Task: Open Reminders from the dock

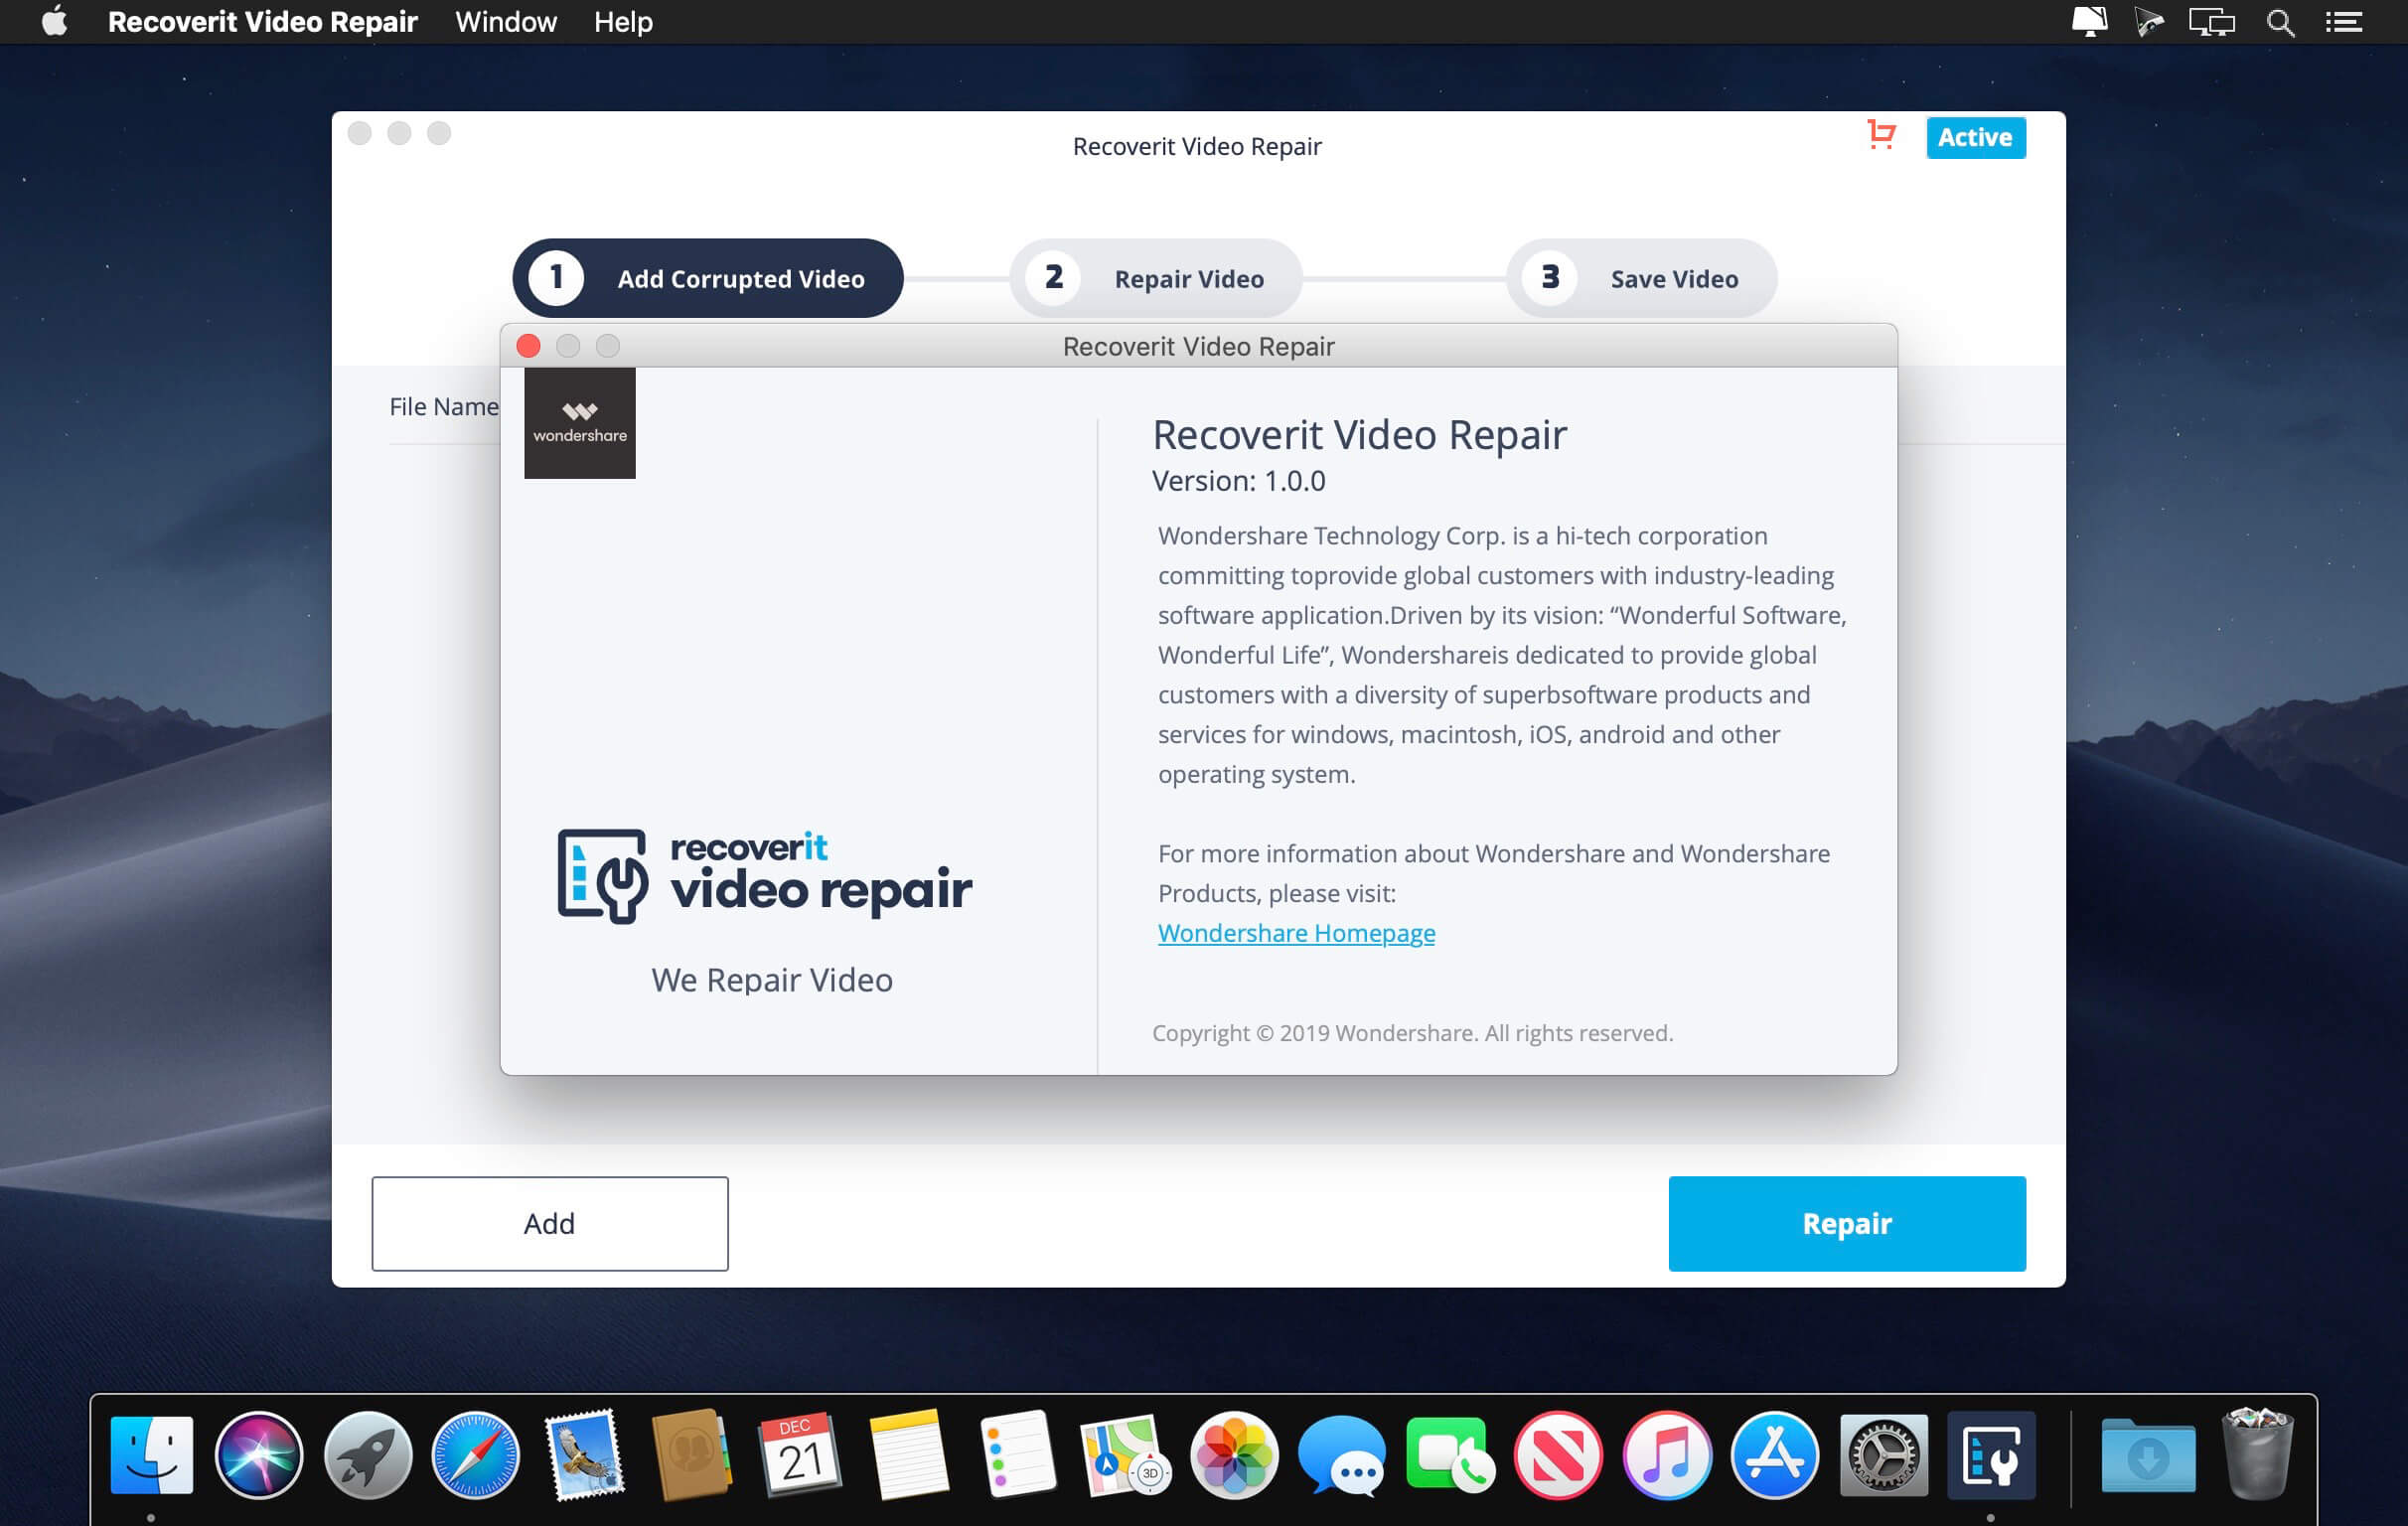Action: point(1017,1455)
